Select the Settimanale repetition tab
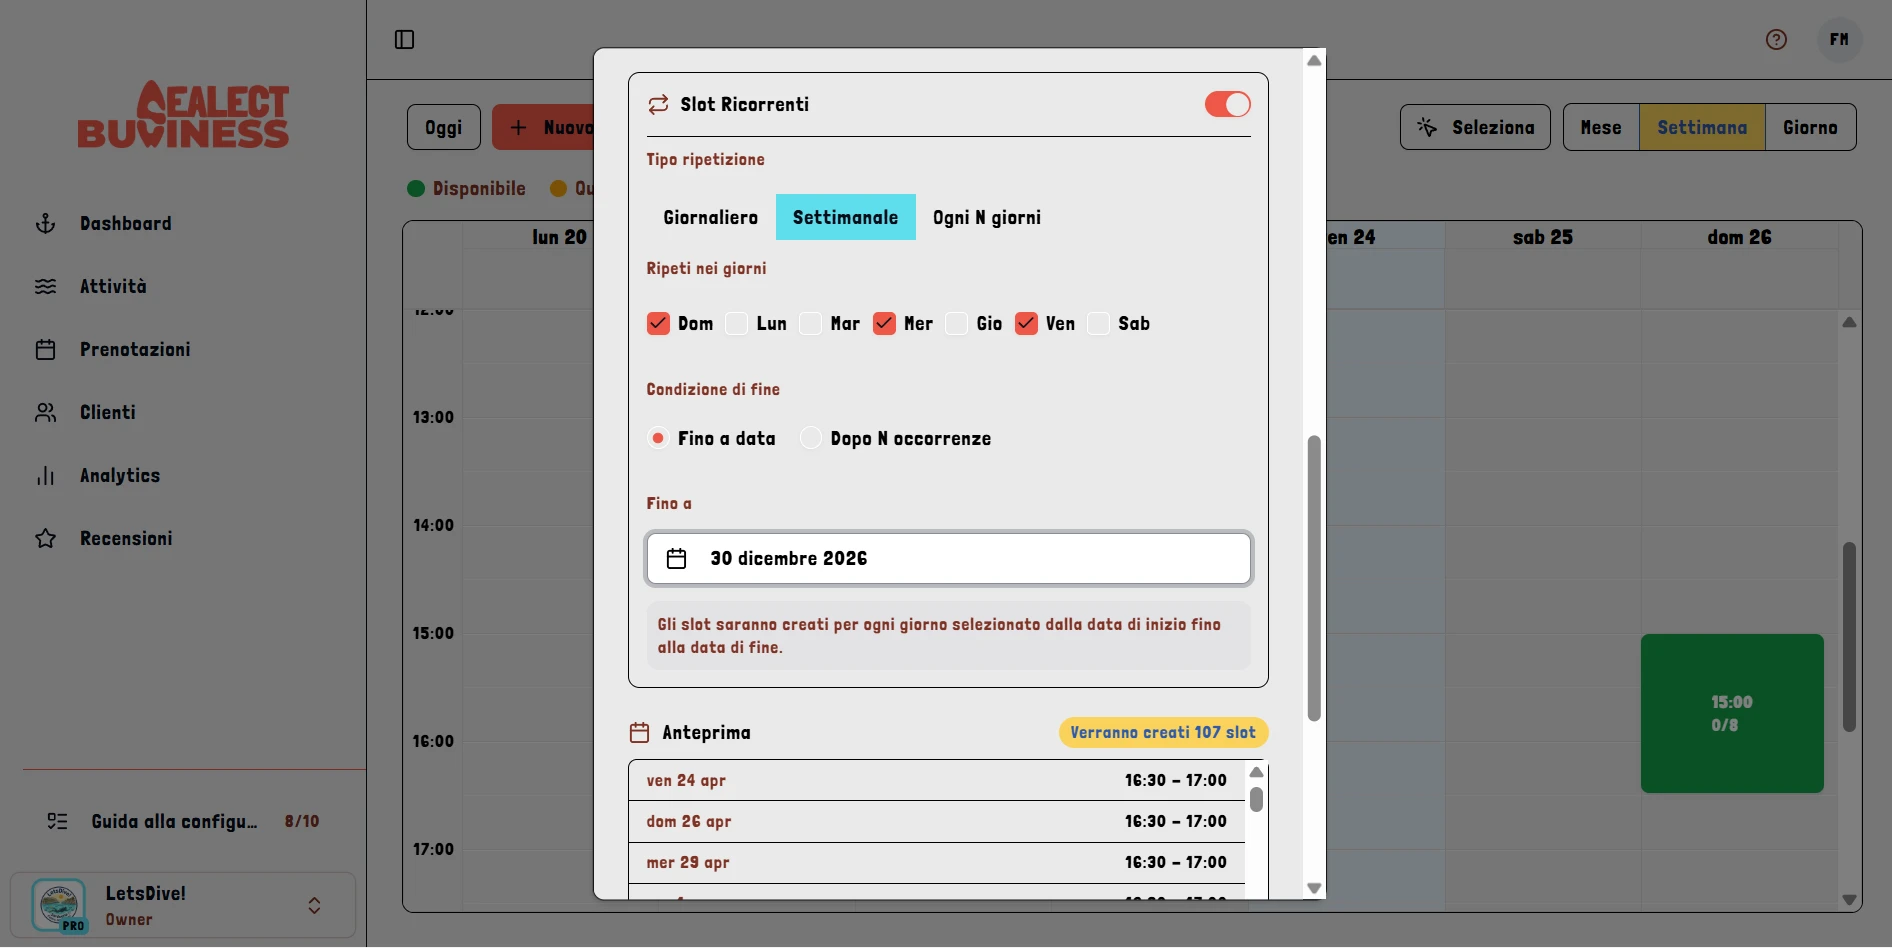The height and width of the screenshot is (948, 1892). pyautogui.click(x=846, y=217)
